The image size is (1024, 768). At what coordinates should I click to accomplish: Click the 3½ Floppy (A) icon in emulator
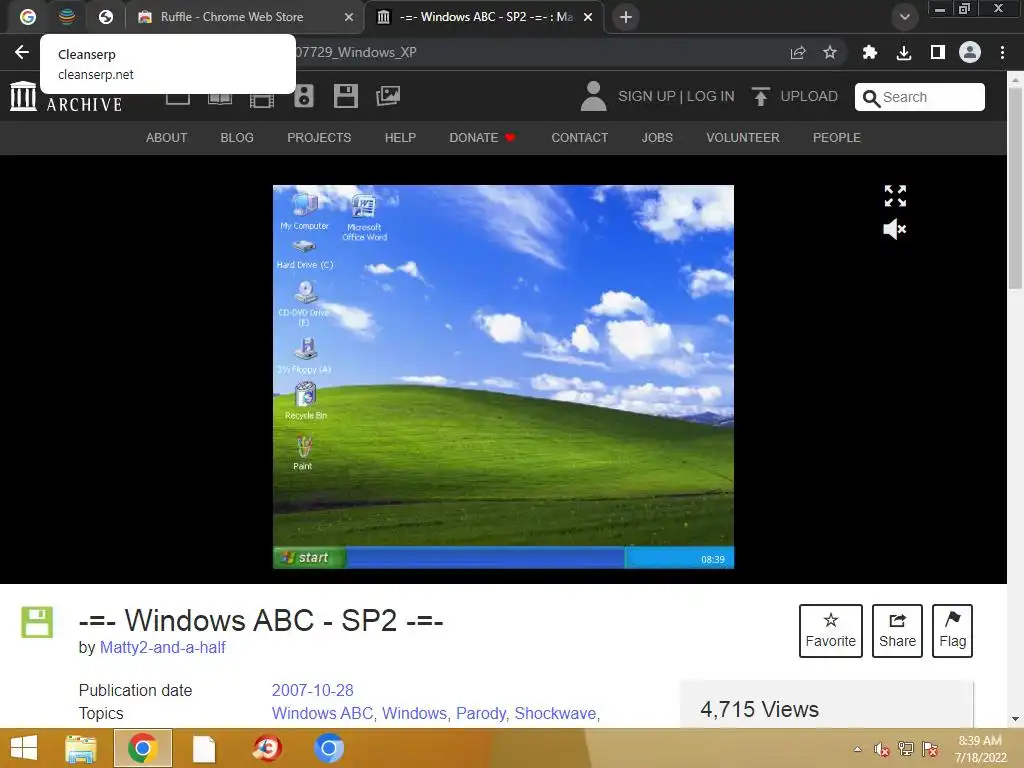click(304, 355)
